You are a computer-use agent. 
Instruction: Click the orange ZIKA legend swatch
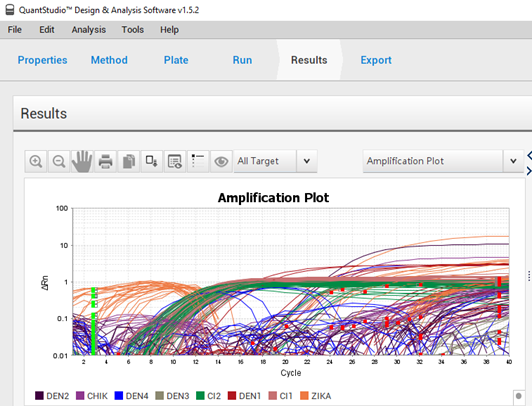coord(304,395)
